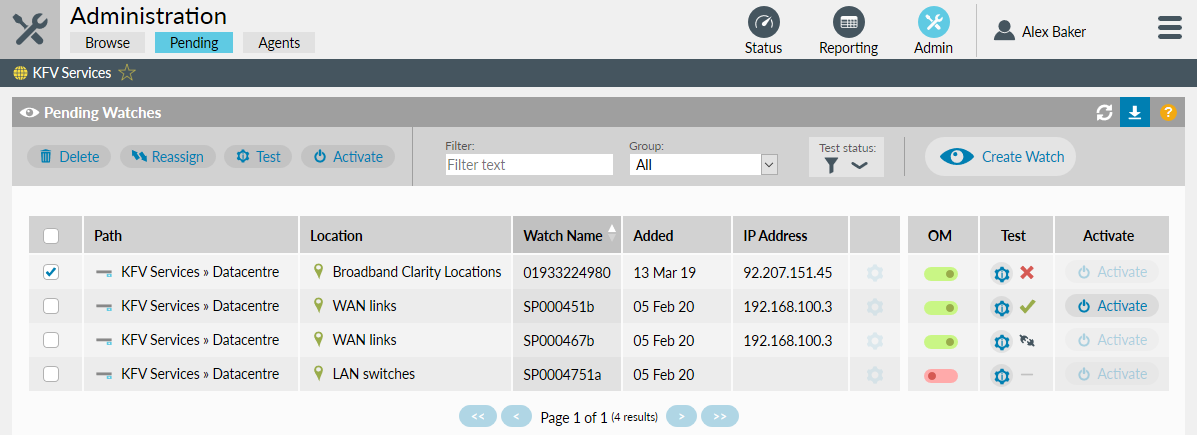
Task: Toggle OM switch for SP0004751a
Action: coord(940,375)
